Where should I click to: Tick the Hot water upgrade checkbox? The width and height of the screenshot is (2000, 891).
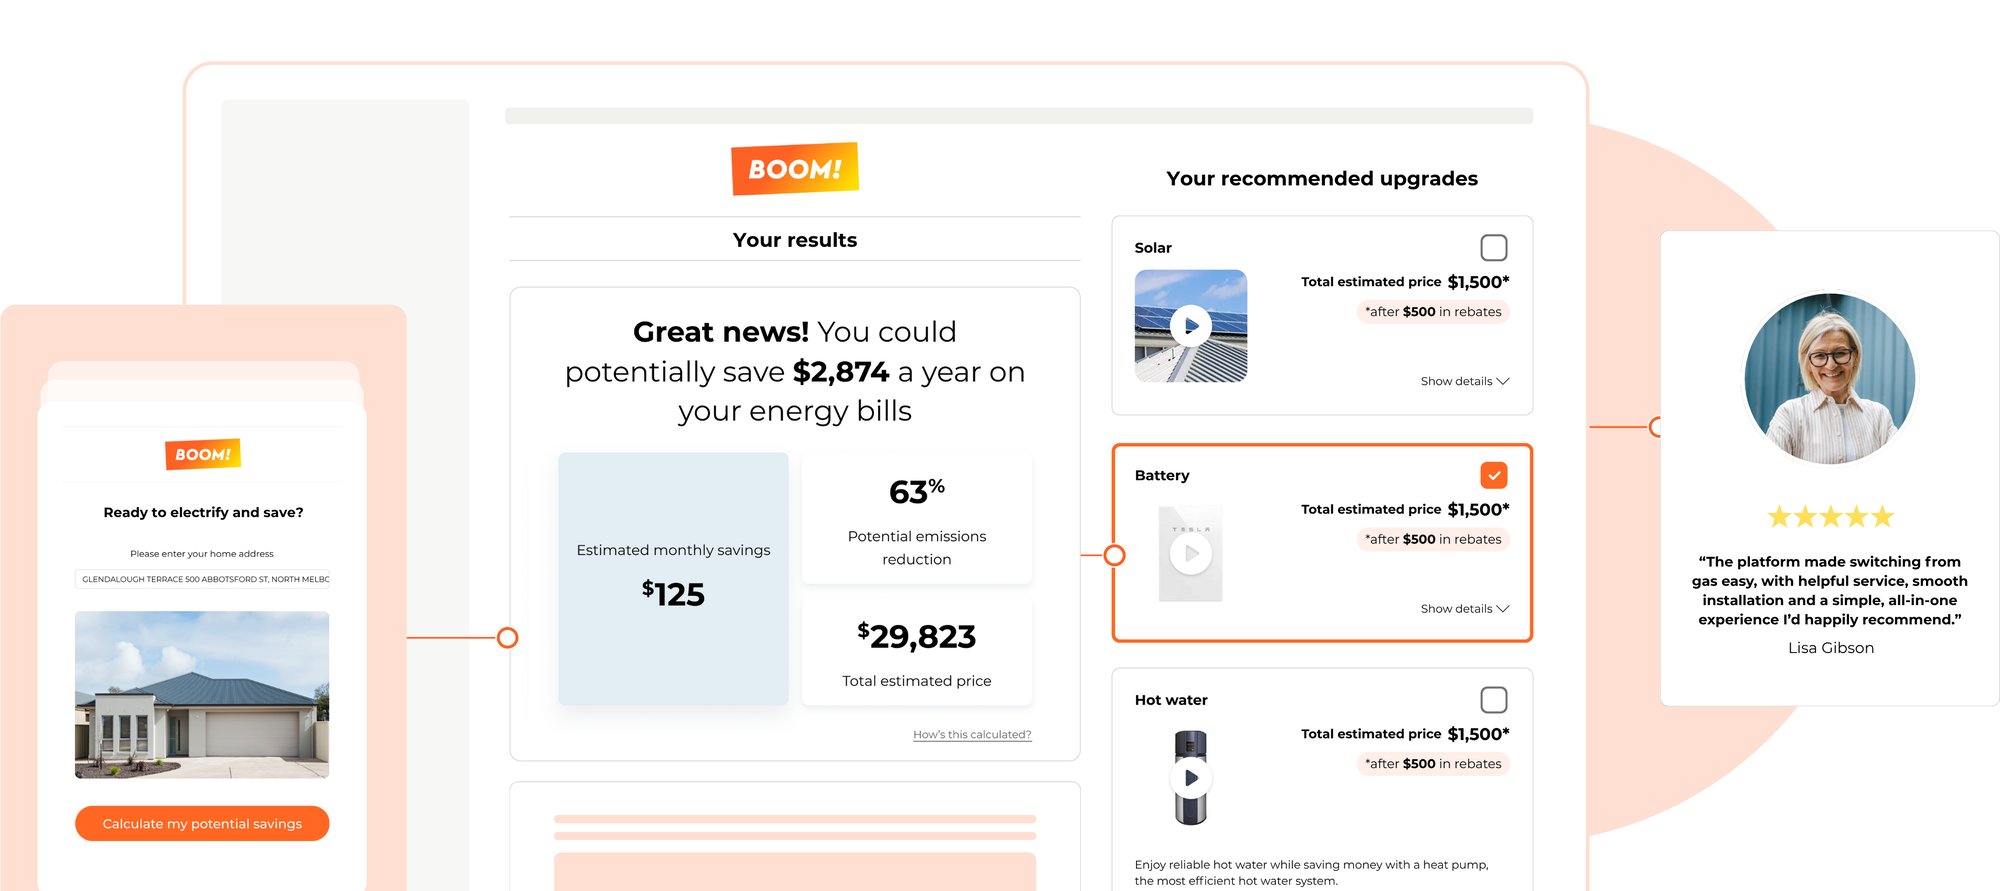click(1493, 700)
